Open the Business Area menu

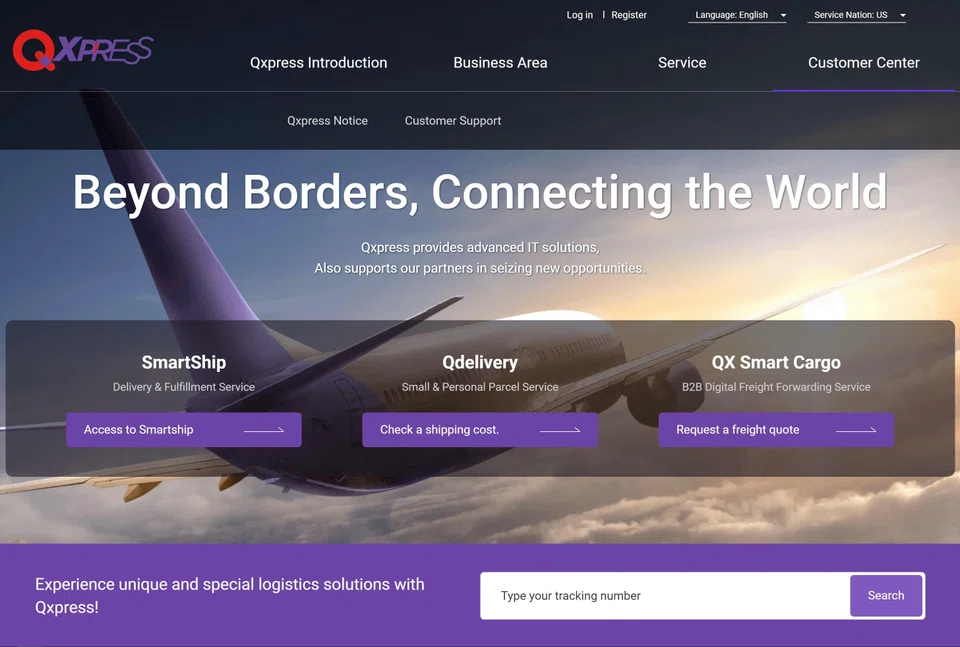click(500, 62)
